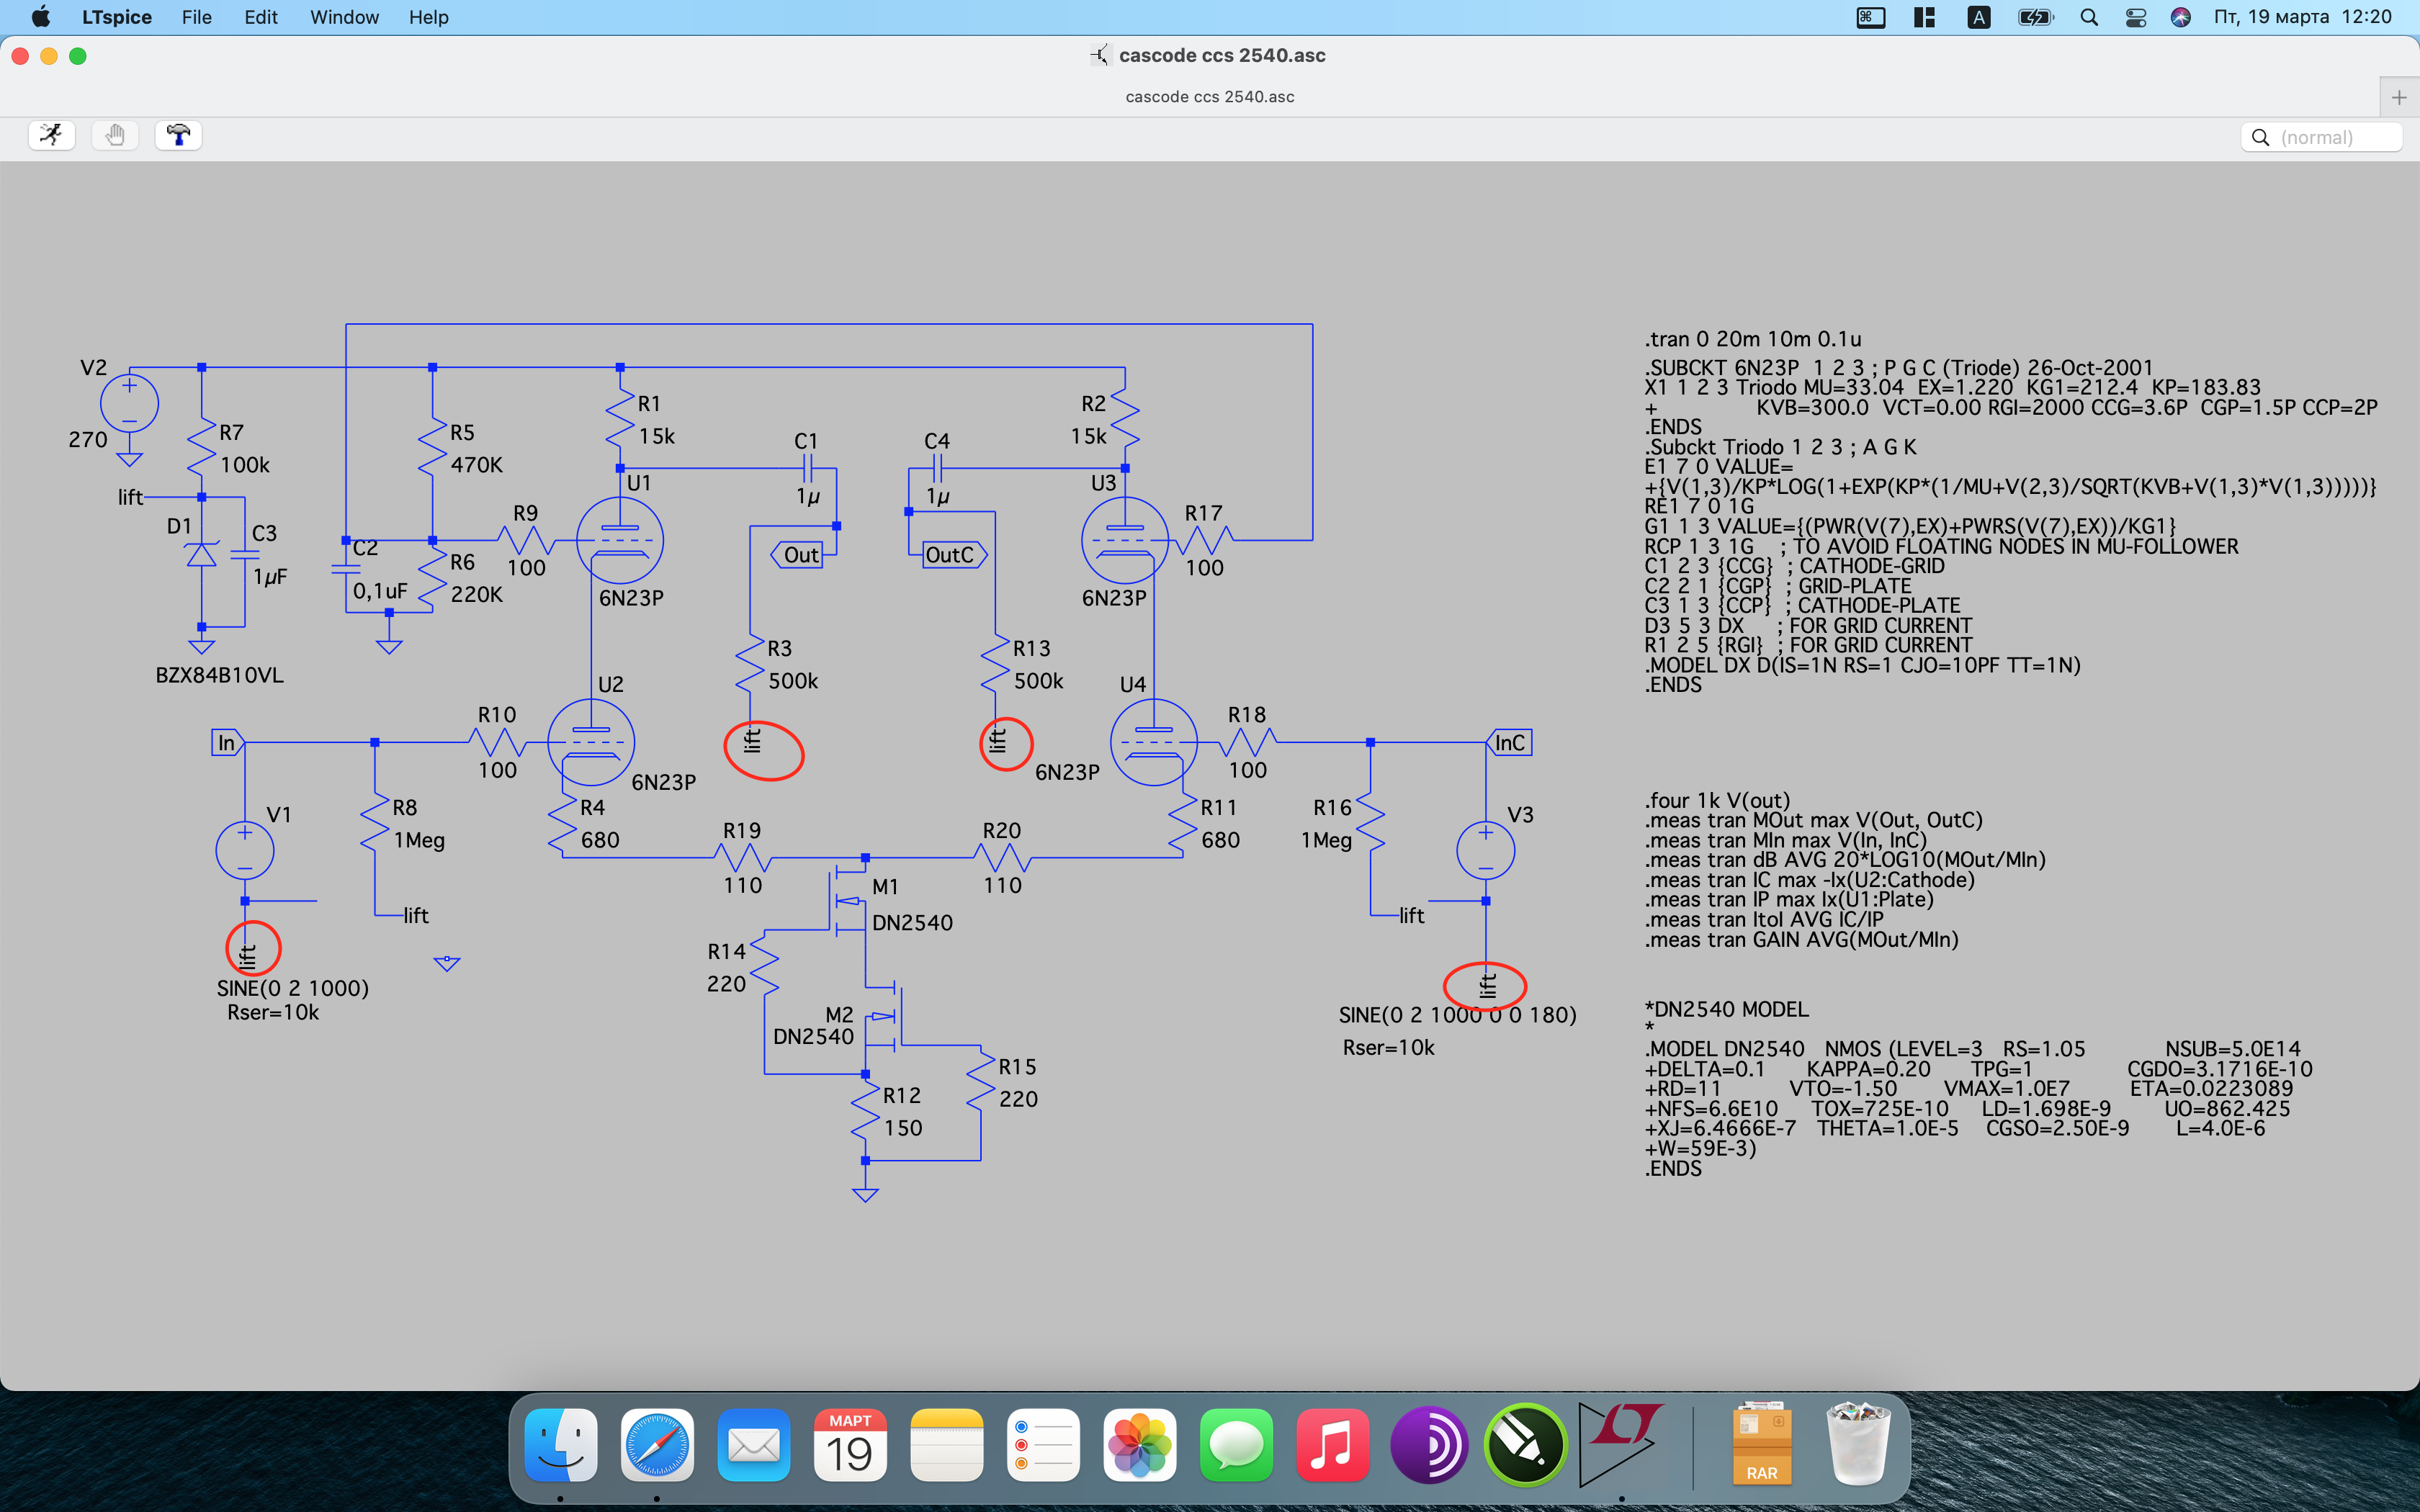Open the RAR archiver in Dock
The image size is (2420, 1512).
click(x=1761, y=1445)
